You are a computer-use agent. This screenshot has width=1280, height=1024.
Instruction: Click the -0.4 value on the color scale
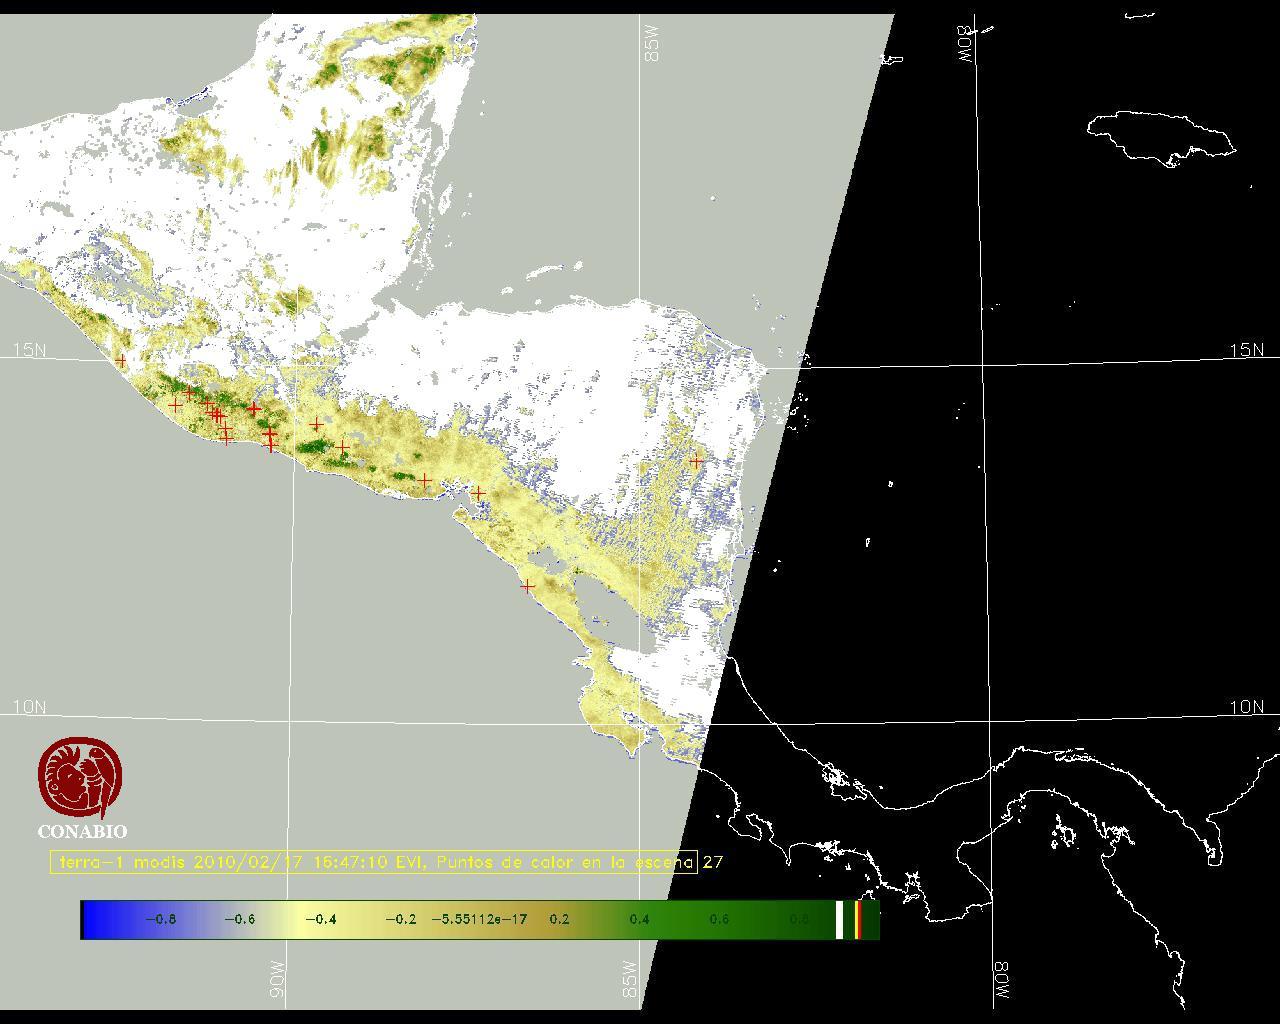pyautogui.click(x=320, y=920)
